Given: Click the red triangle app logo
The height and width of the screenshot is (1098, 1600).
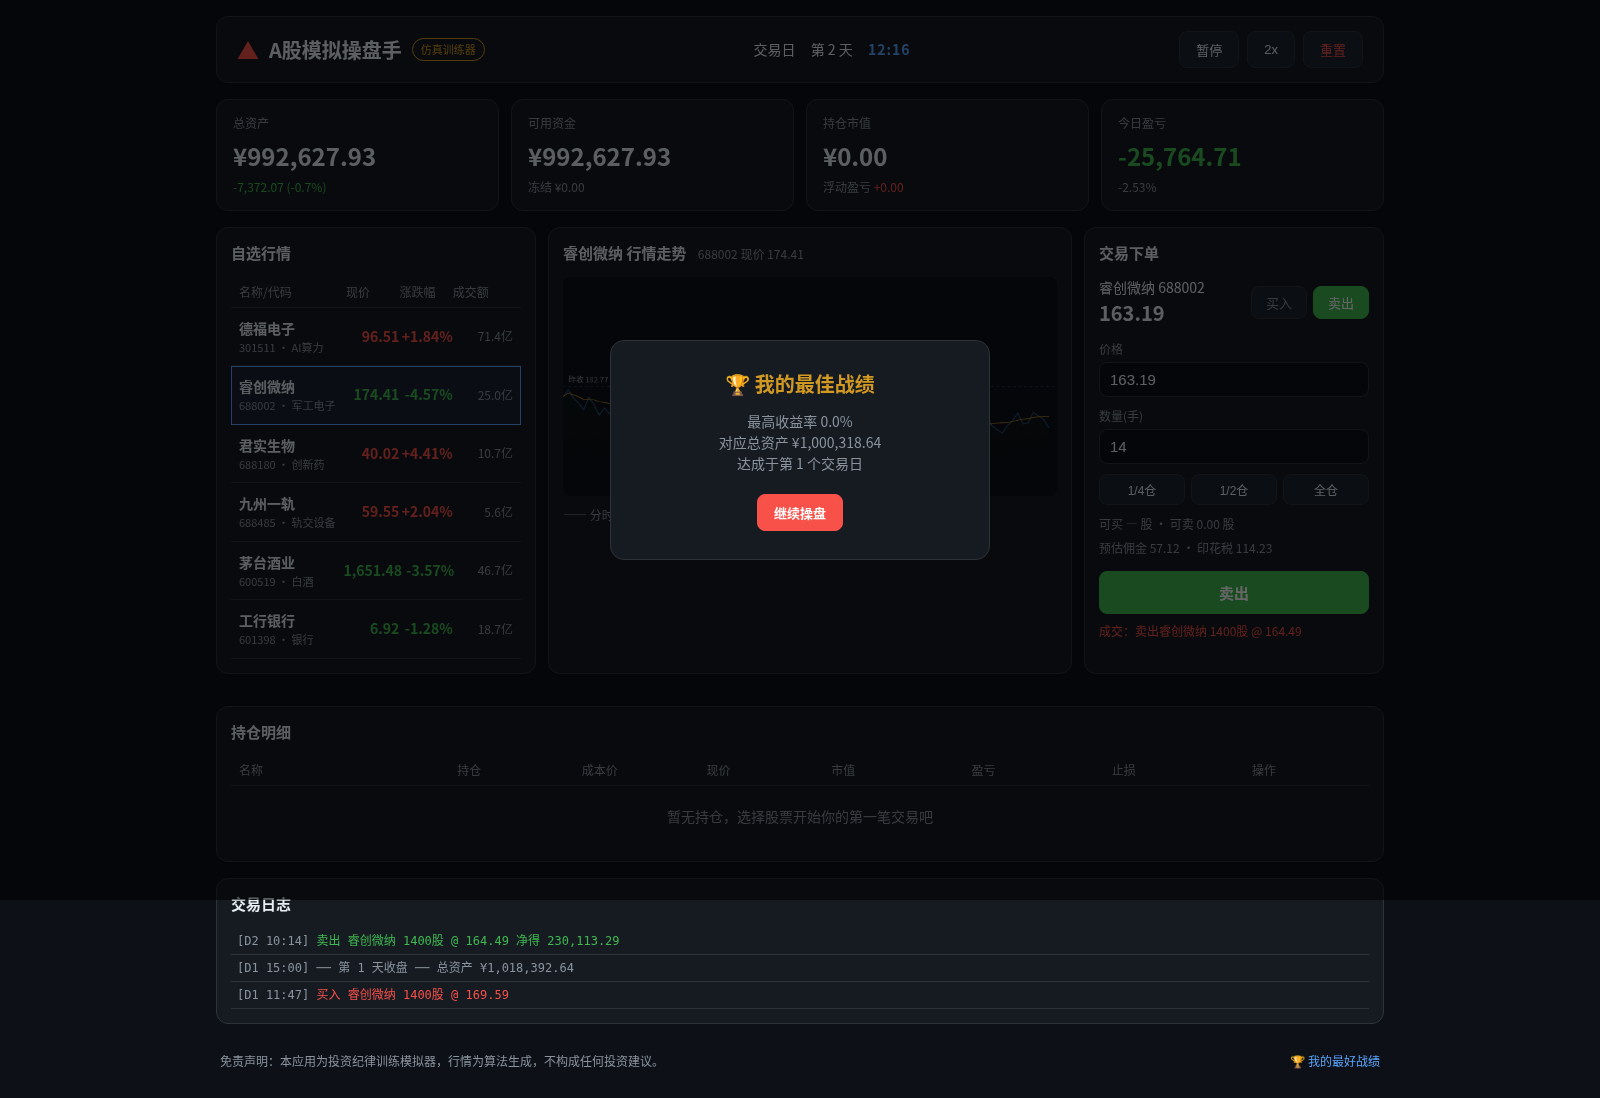Looking at the screenshot, I should (248, 50).
